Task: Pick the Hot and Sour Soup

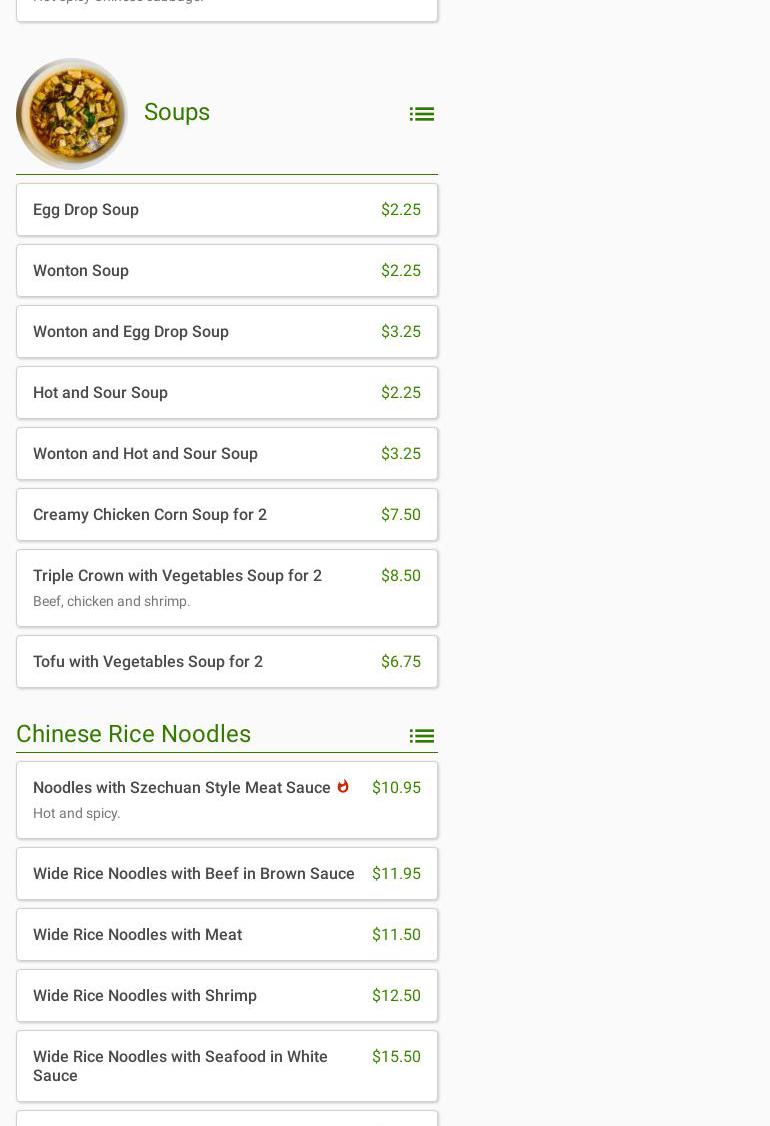Action: pyautogui.click(x=227, y=393)
